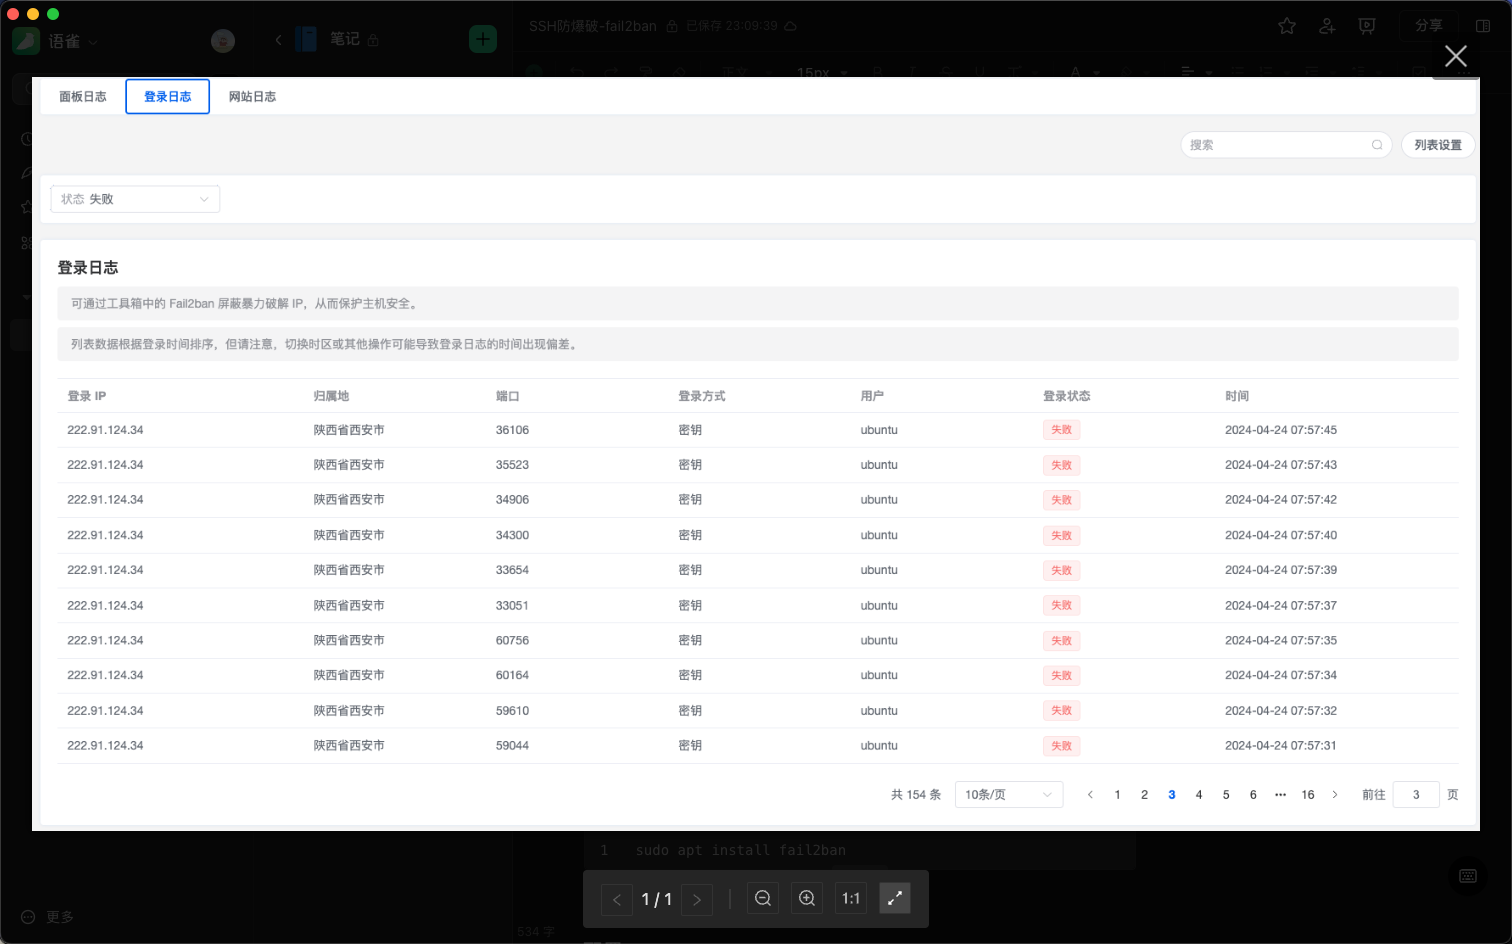Switch to the 网站日志 tab
Screen dimensions: 1512x944
point(252,97)
